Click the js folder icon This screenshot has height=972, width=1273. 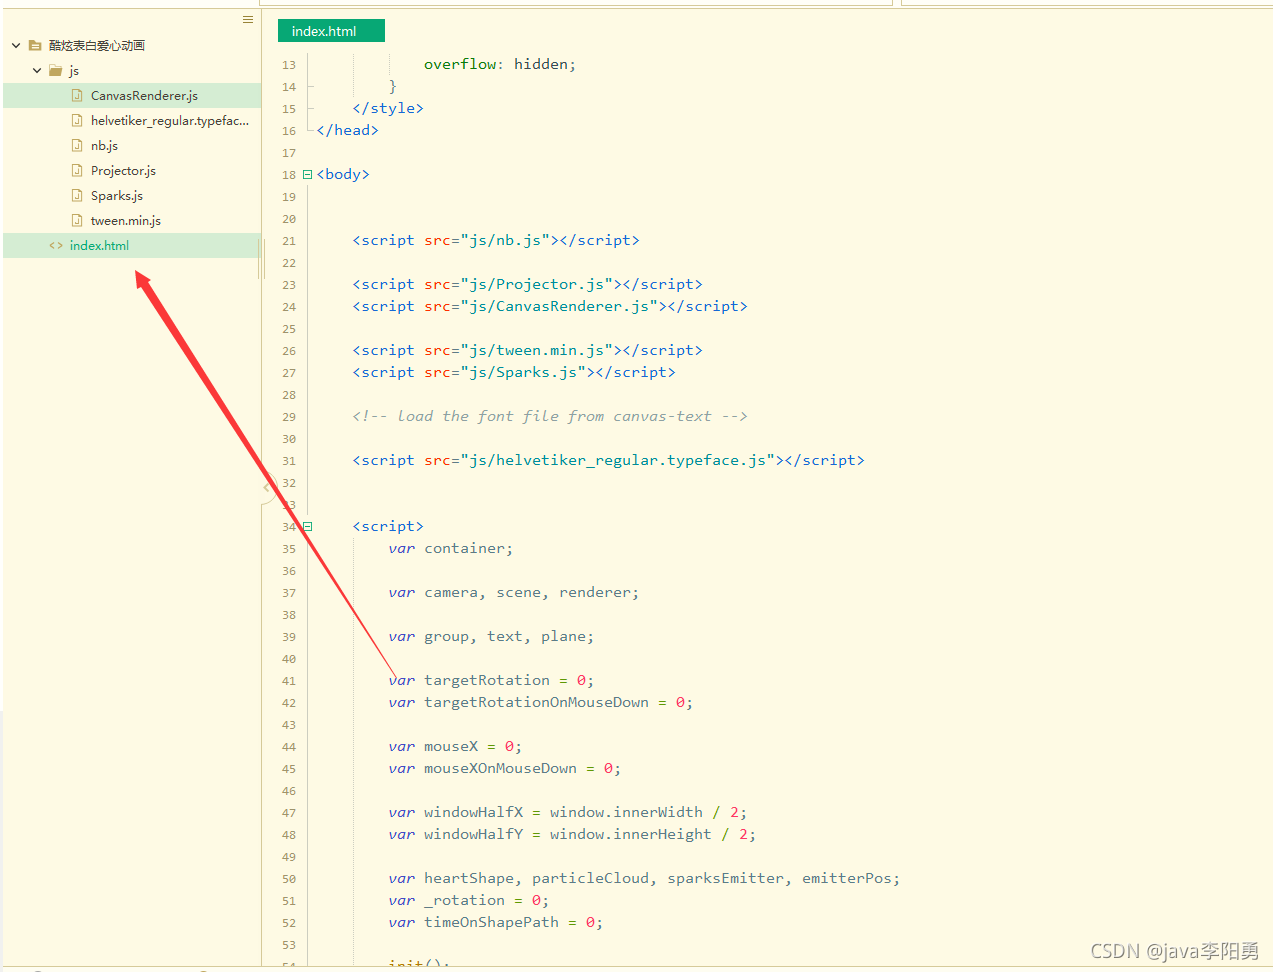coord(55,71)
